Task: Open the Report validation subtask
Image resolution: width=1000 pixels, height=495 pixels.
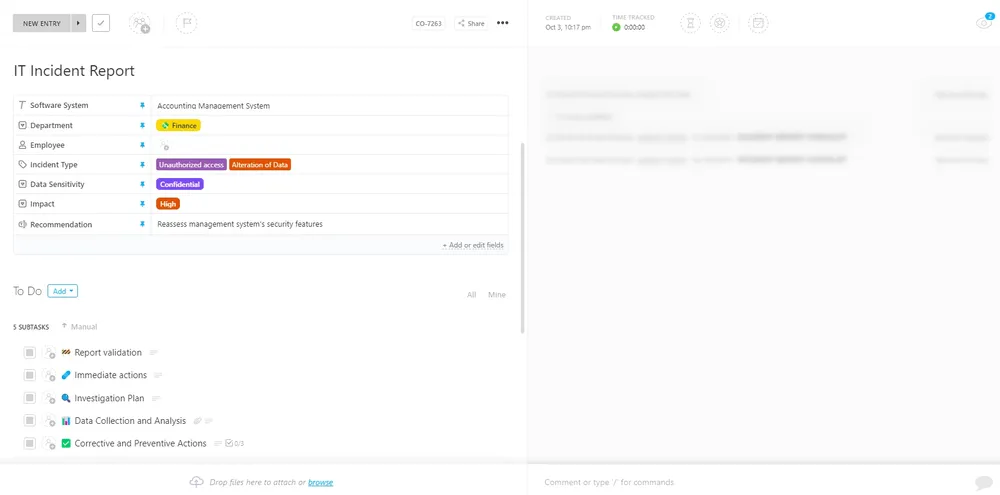Action: pos(108,352)
